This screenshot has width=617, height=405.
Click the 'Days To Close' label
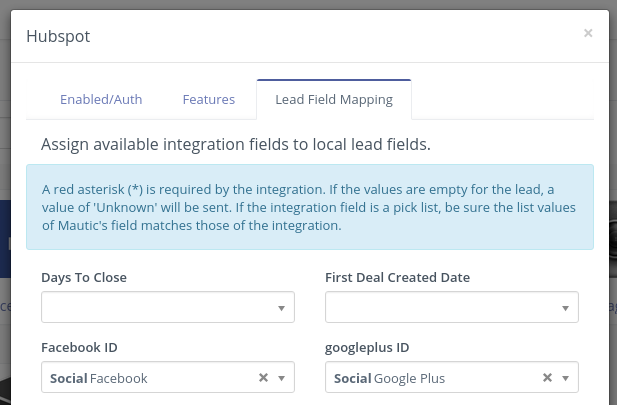click(x=84, y=277)
